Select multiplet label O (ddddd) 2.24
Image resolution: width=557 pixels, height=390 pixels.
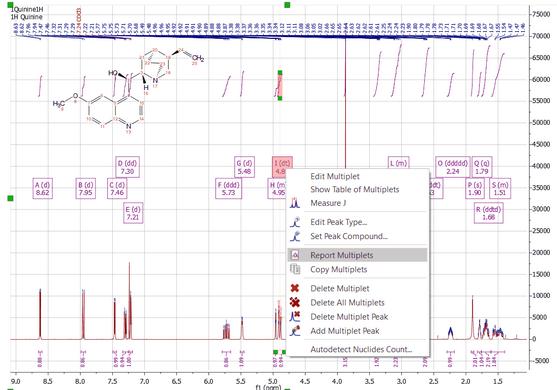coord(453,167)
